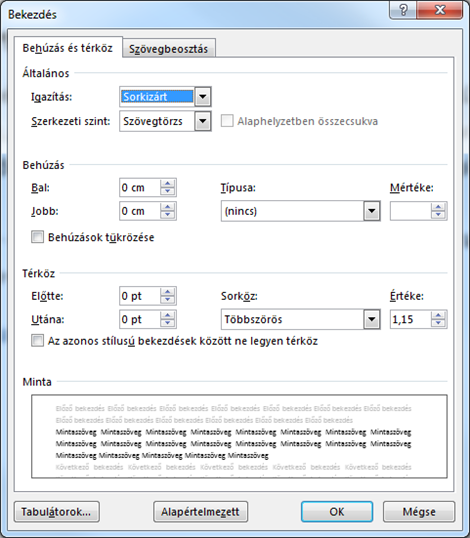Image resolution: width=470 pixels, height=538 pixels.
Task: Cancel with the Mégse button
Action: (419, 512)
